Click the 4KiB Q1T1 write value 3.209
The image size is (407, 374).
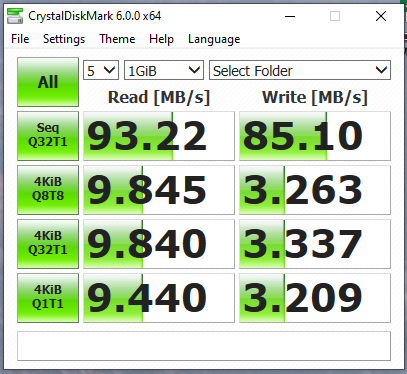[x=315, y=298]
